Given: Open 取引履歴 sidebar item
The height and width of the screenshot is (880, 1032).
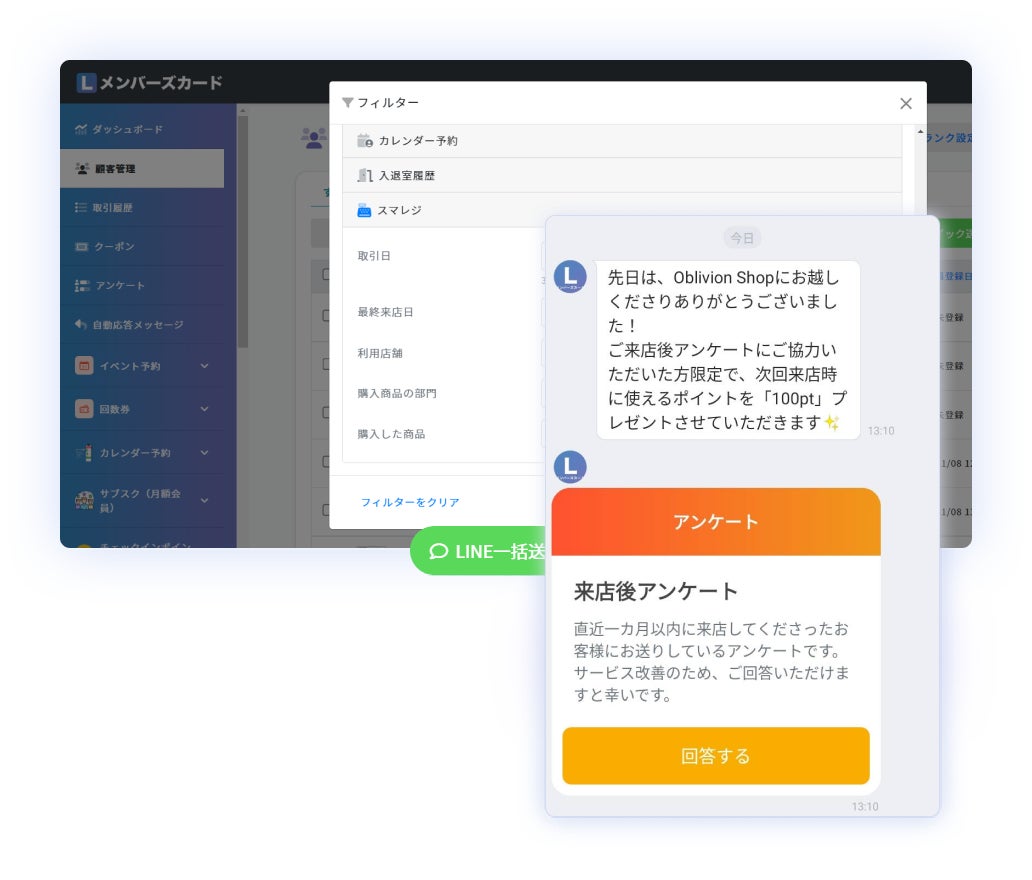Looking at the screenshot, I should tap(142, 207).
